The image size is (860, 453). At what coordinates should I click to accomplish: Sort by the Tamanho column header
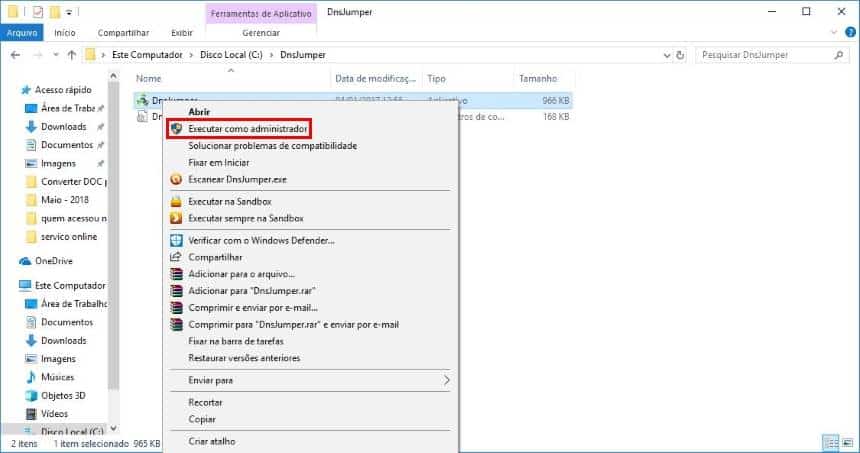click(x=538, y=79)
